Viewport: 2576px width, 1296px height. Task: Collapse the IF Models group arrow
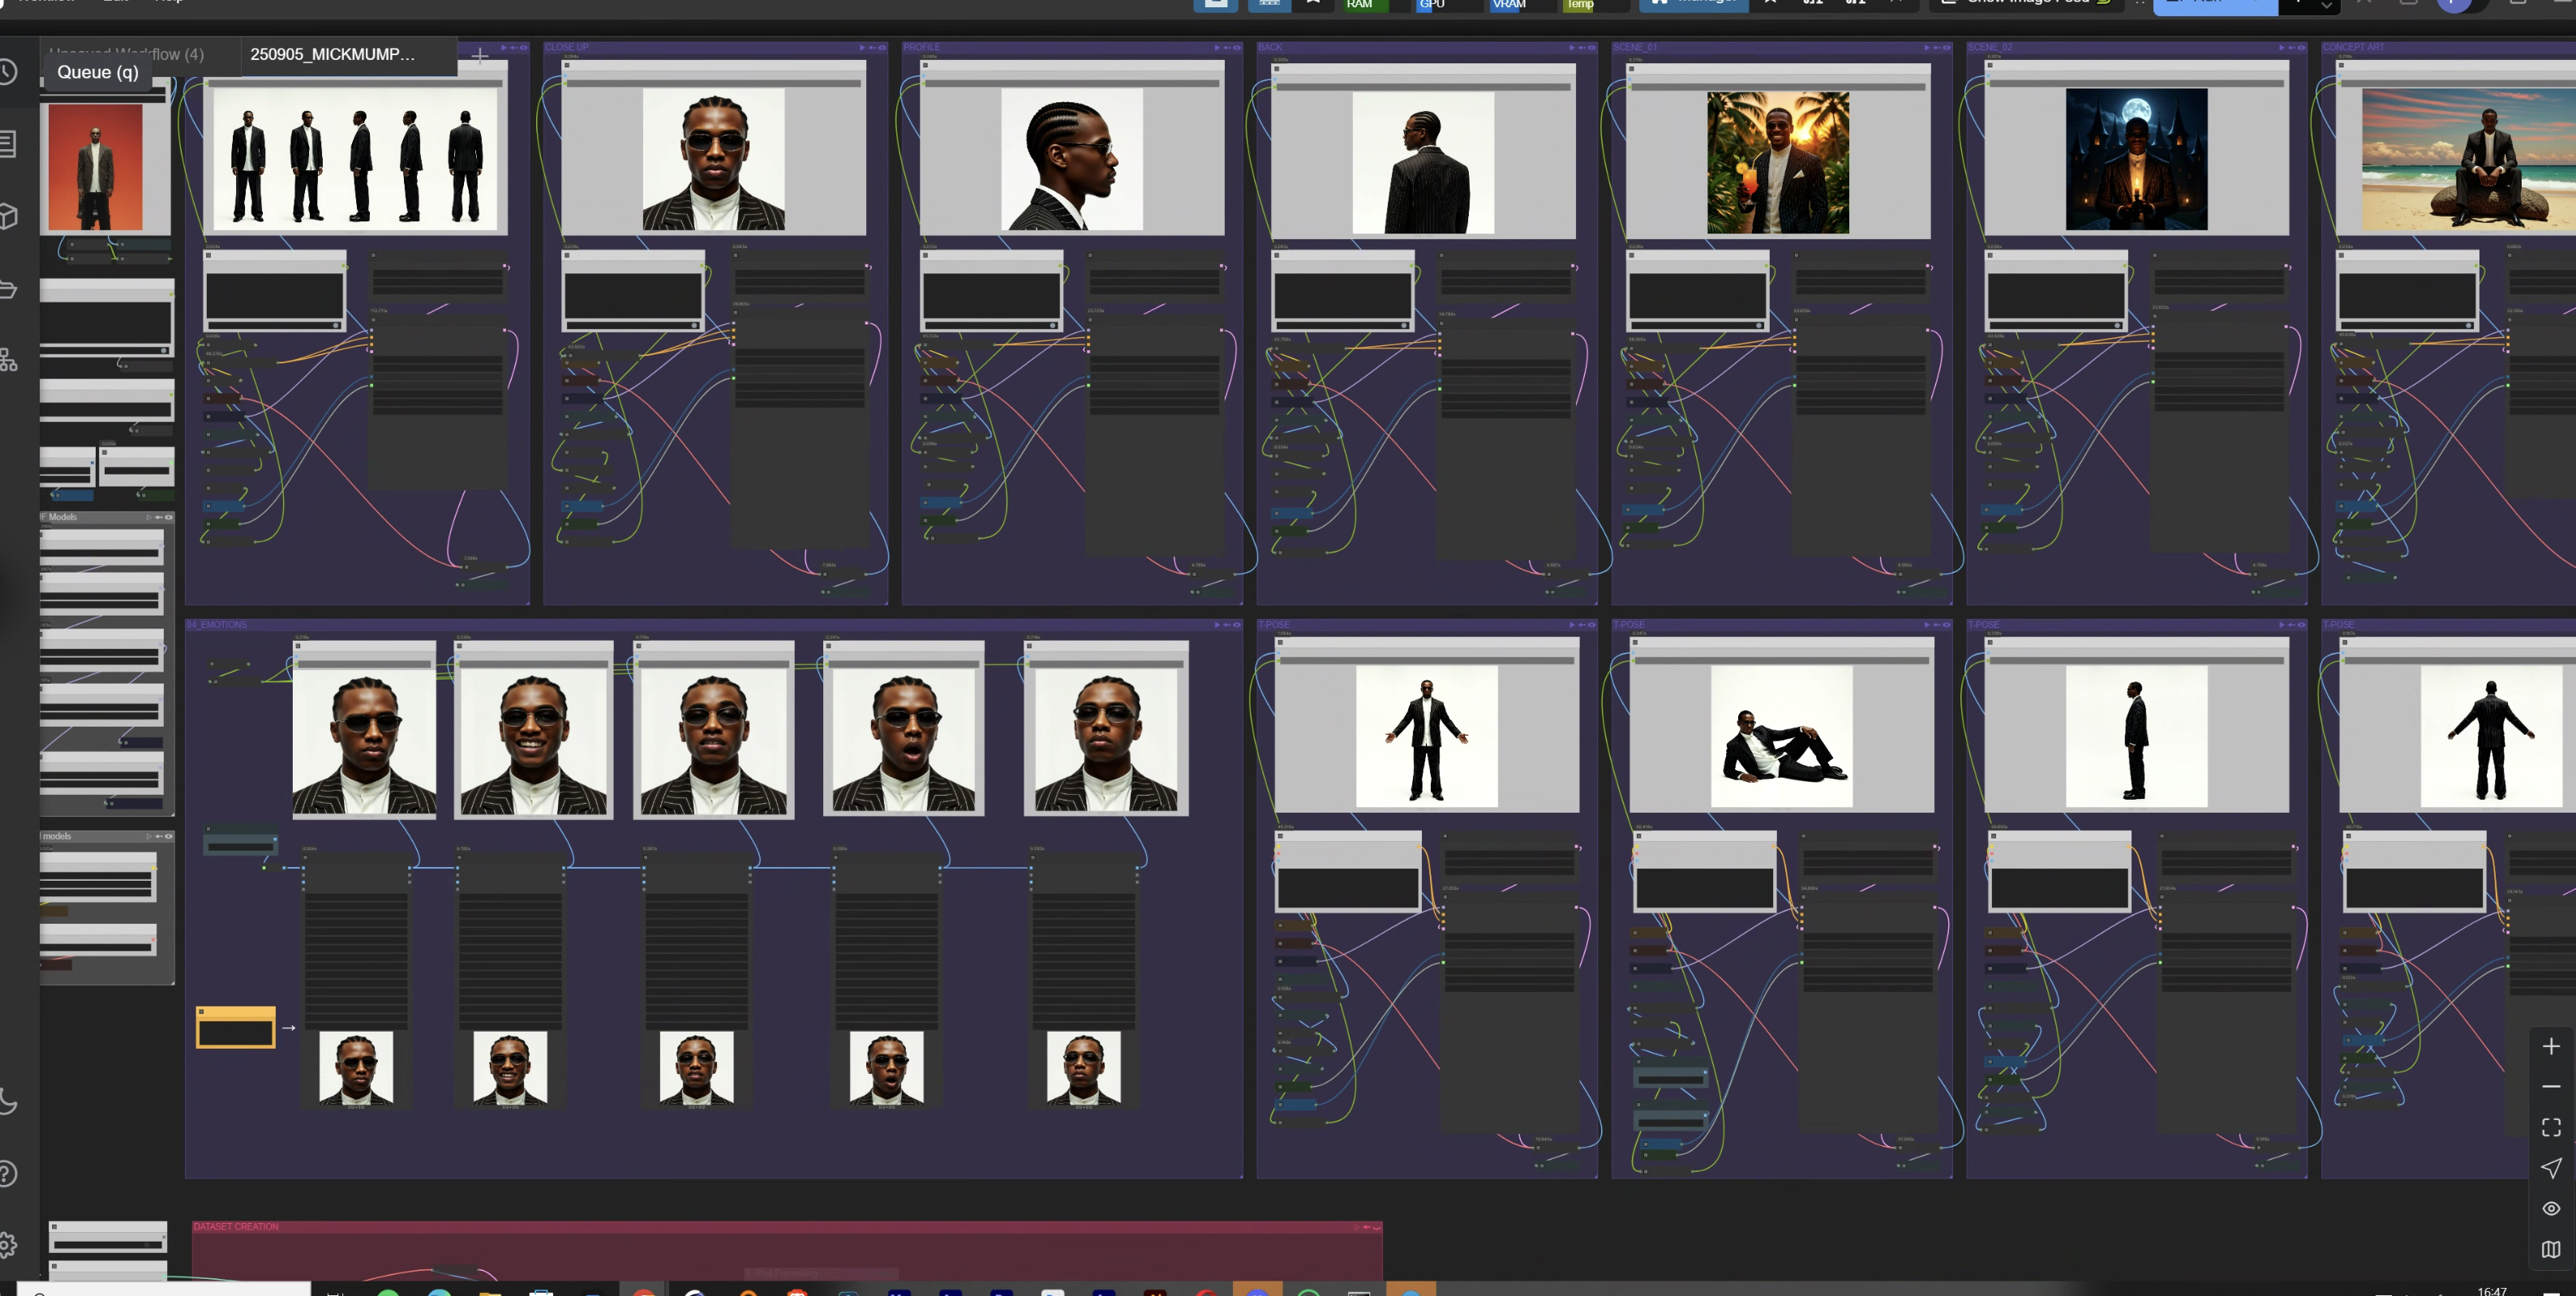(149, 517)
